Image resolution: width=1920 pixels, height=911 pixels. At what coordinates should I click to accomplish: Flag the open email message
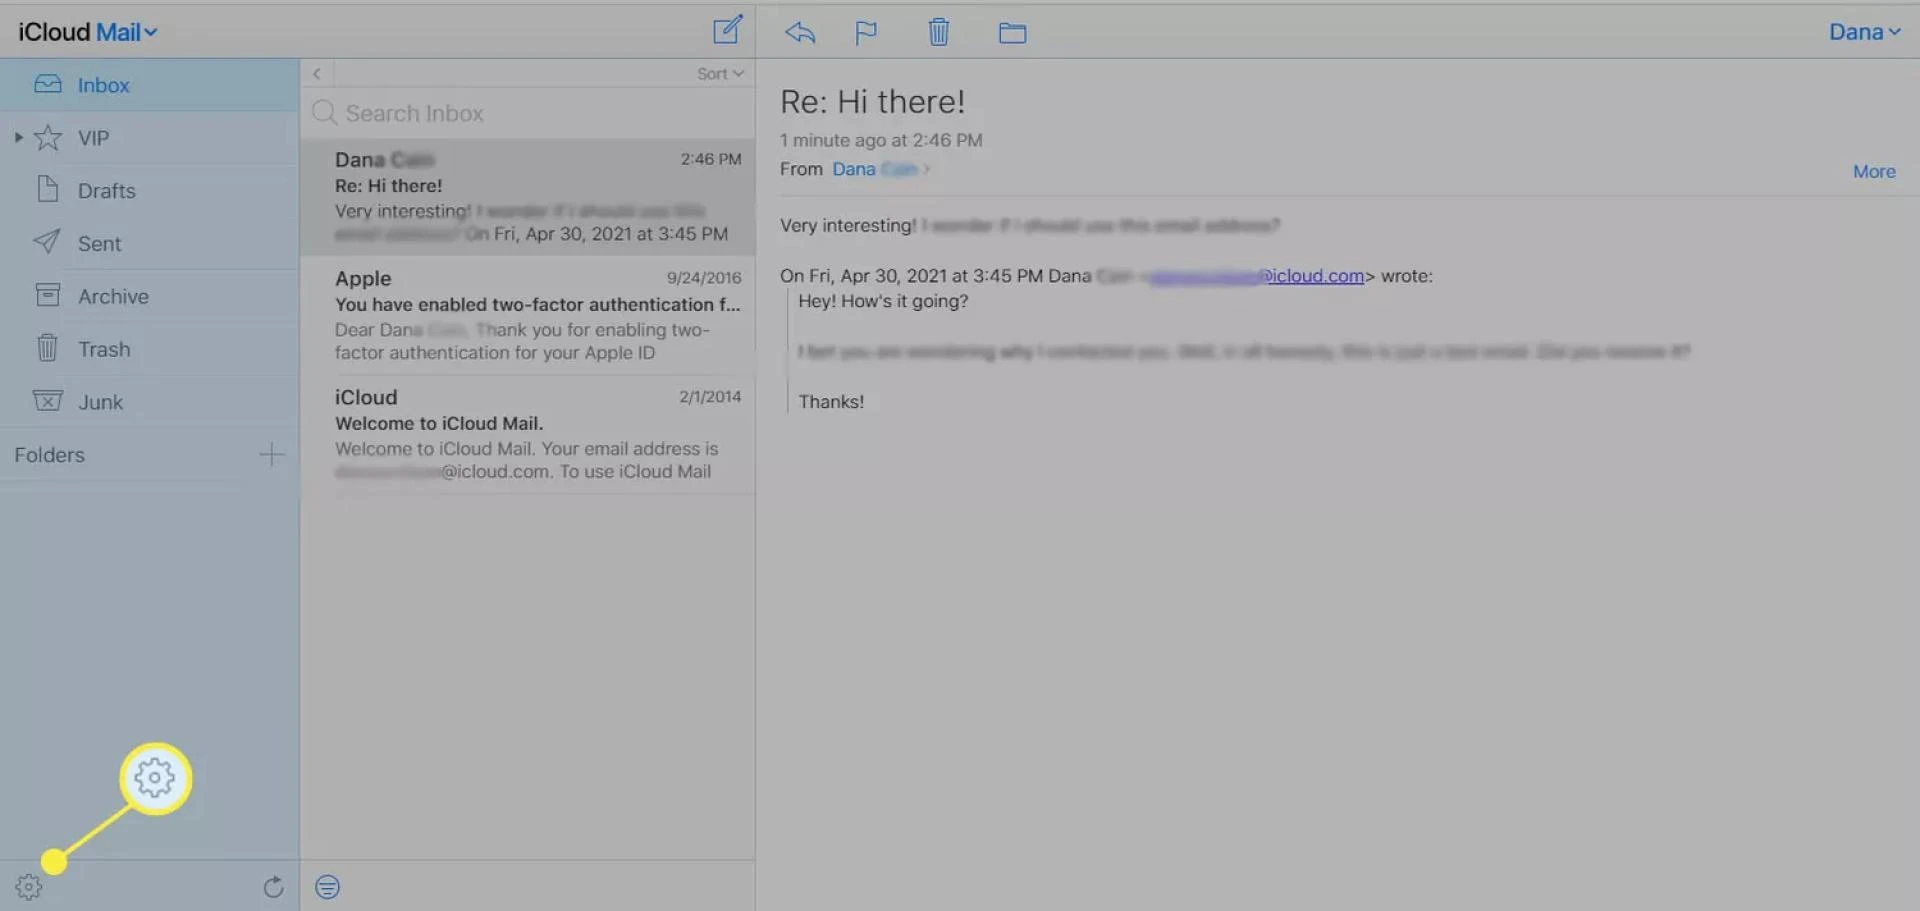(865, 31)
